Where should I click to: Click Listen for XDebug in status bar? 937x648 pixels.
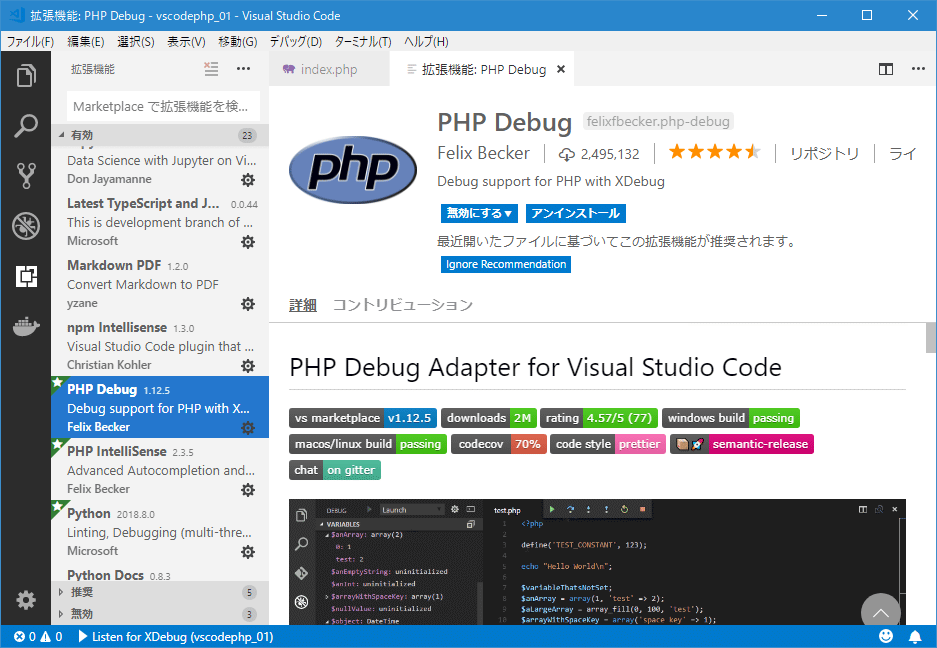tap(176, 637)
